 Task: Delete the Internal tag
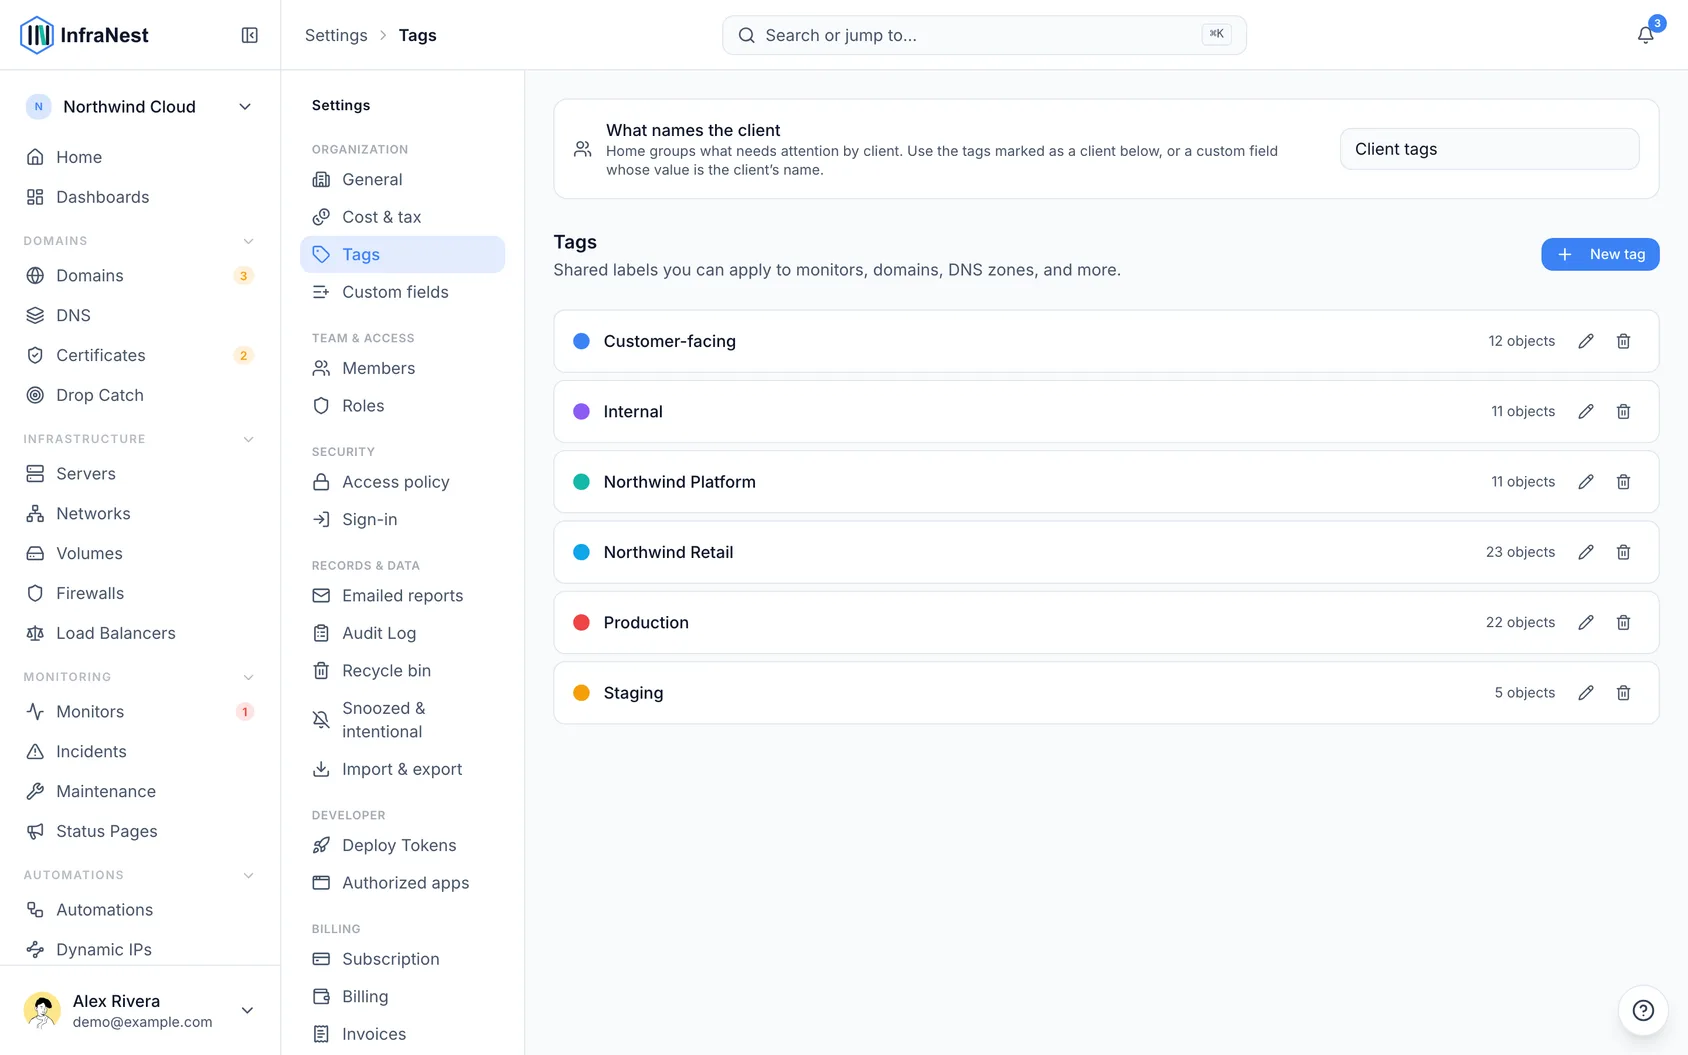click(1624, 411)
